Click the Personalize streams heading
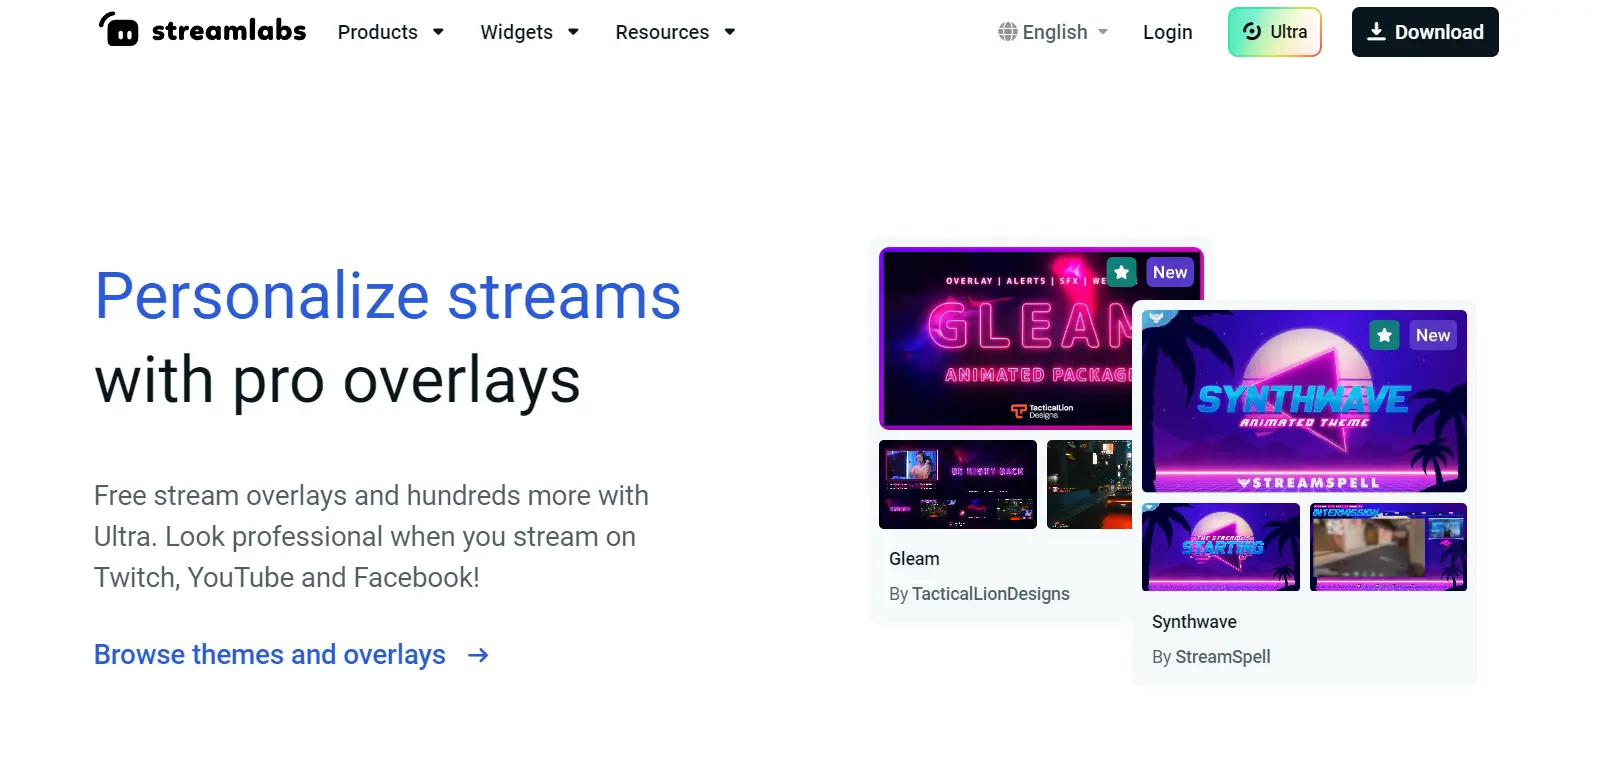Screen dimensions: 1608x761 [x=388, y=296]
